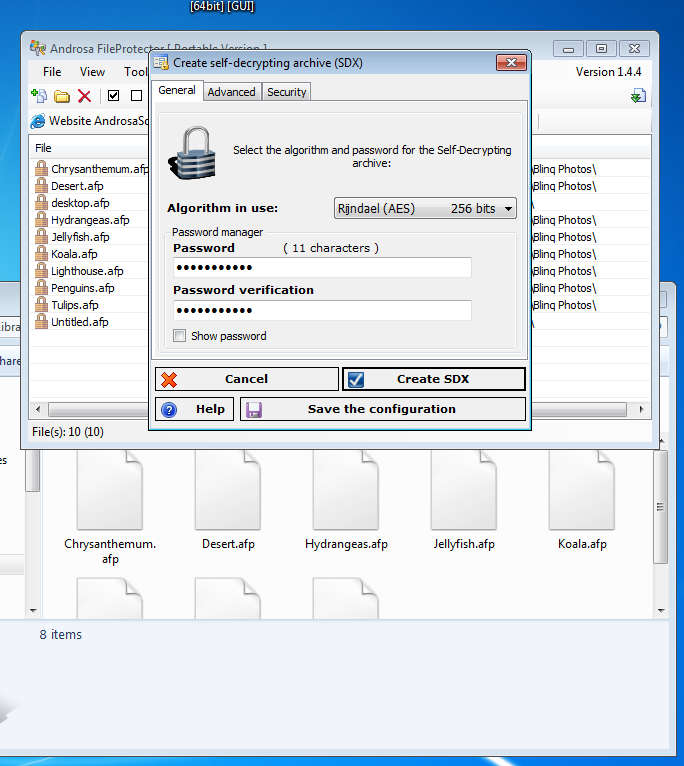Click the dialog title bar SDX icon
This screenshot has height=766, width=684.
(x=161, y=63)
